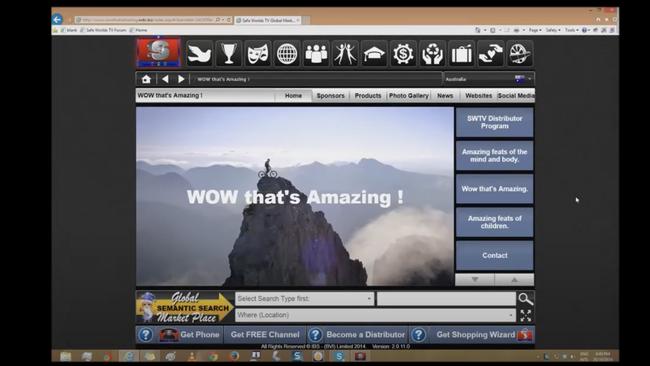Open the browser Safety menu
This screenshot has width=650, height=366.
coord(553,30)
